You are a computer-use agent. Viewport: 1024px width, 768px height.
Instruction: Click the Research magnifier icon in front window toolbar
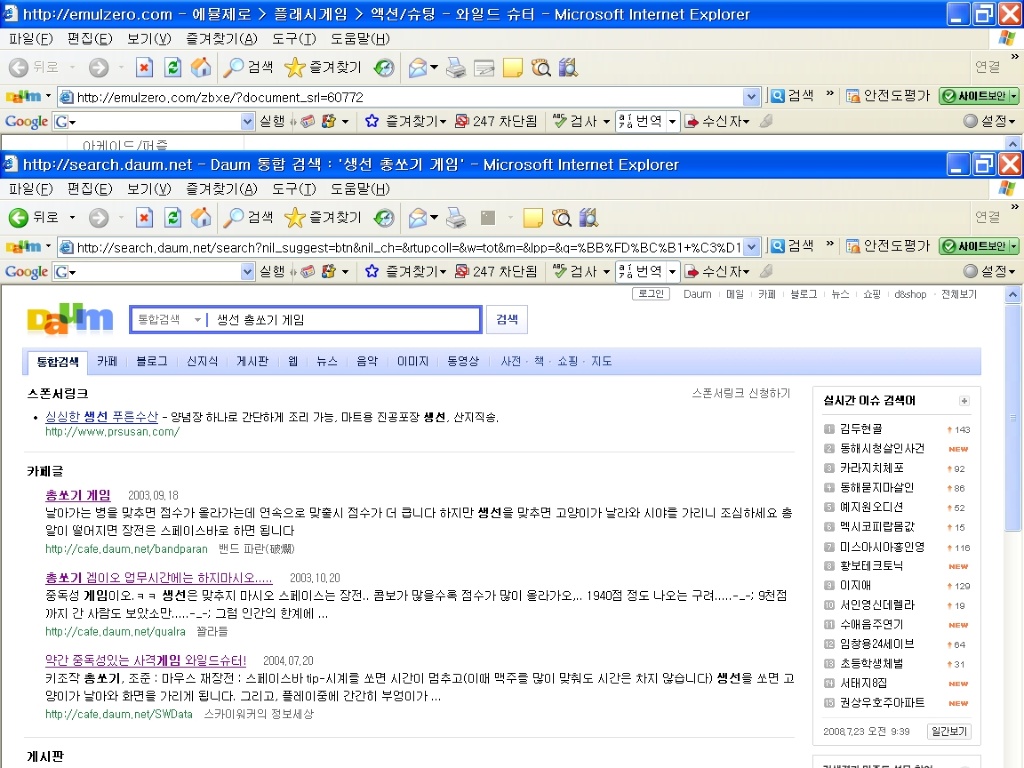(561, 217)
